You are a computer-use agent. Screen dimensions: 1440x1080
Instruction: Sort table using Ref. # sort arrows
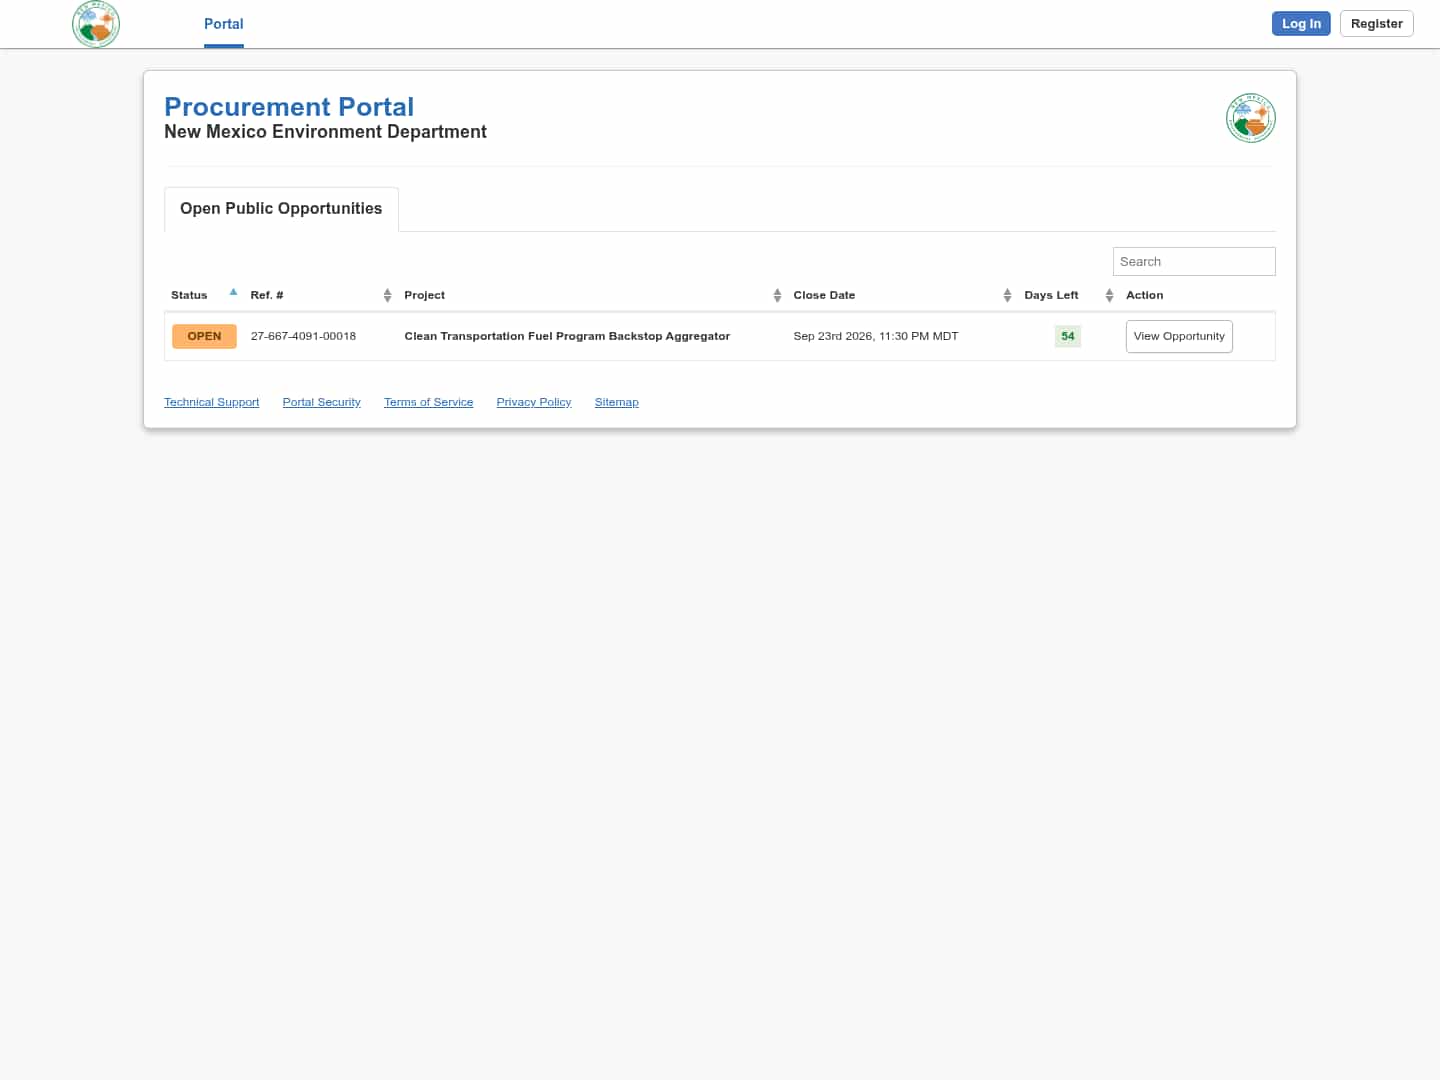(x=387, y=295)
